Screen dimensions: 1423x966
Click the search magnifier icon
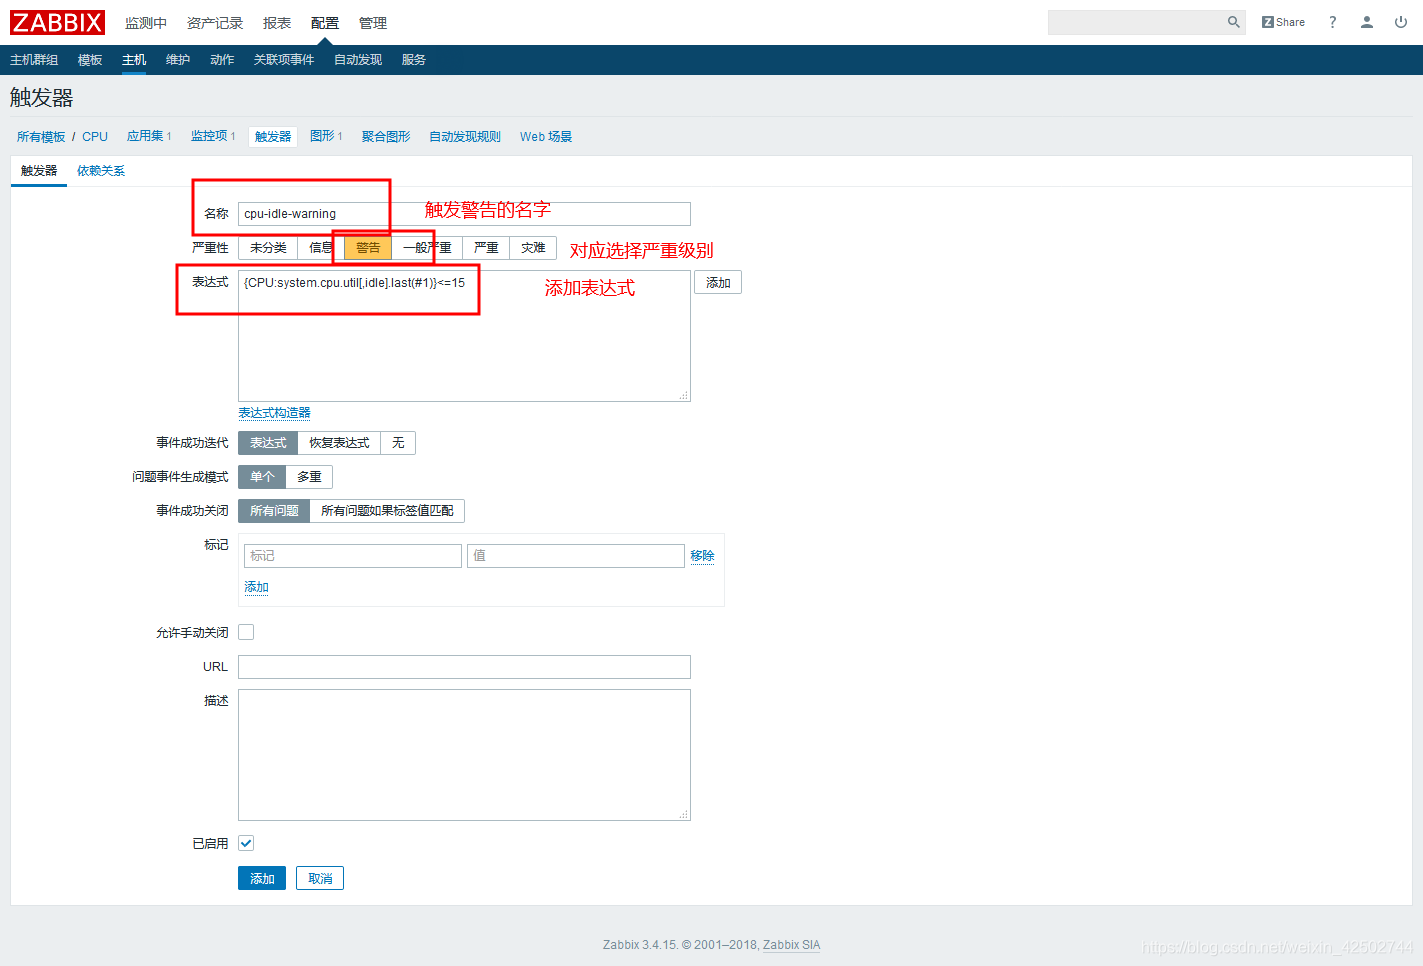click(1233, 22)
